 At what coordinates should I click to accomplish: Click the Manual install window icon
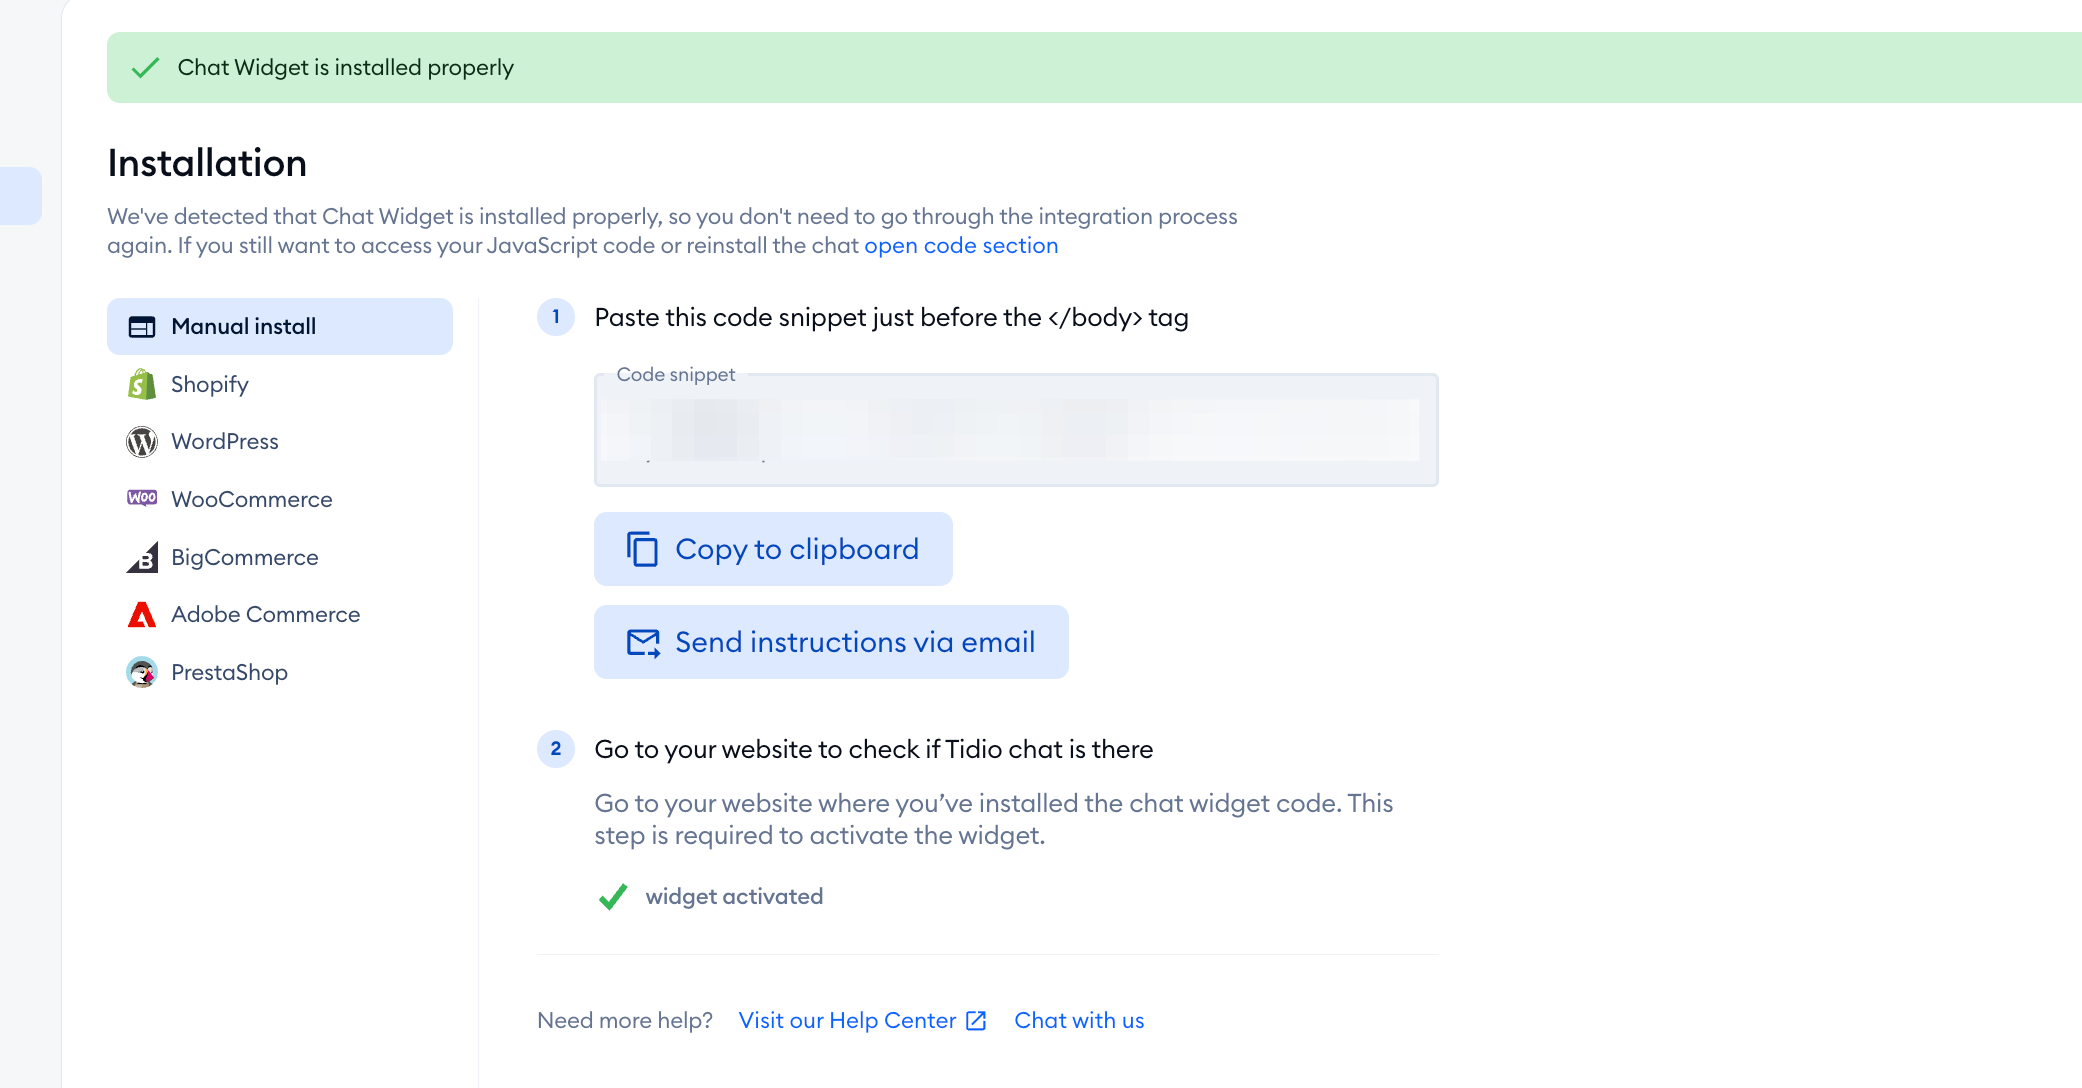(x=142, y=327)
